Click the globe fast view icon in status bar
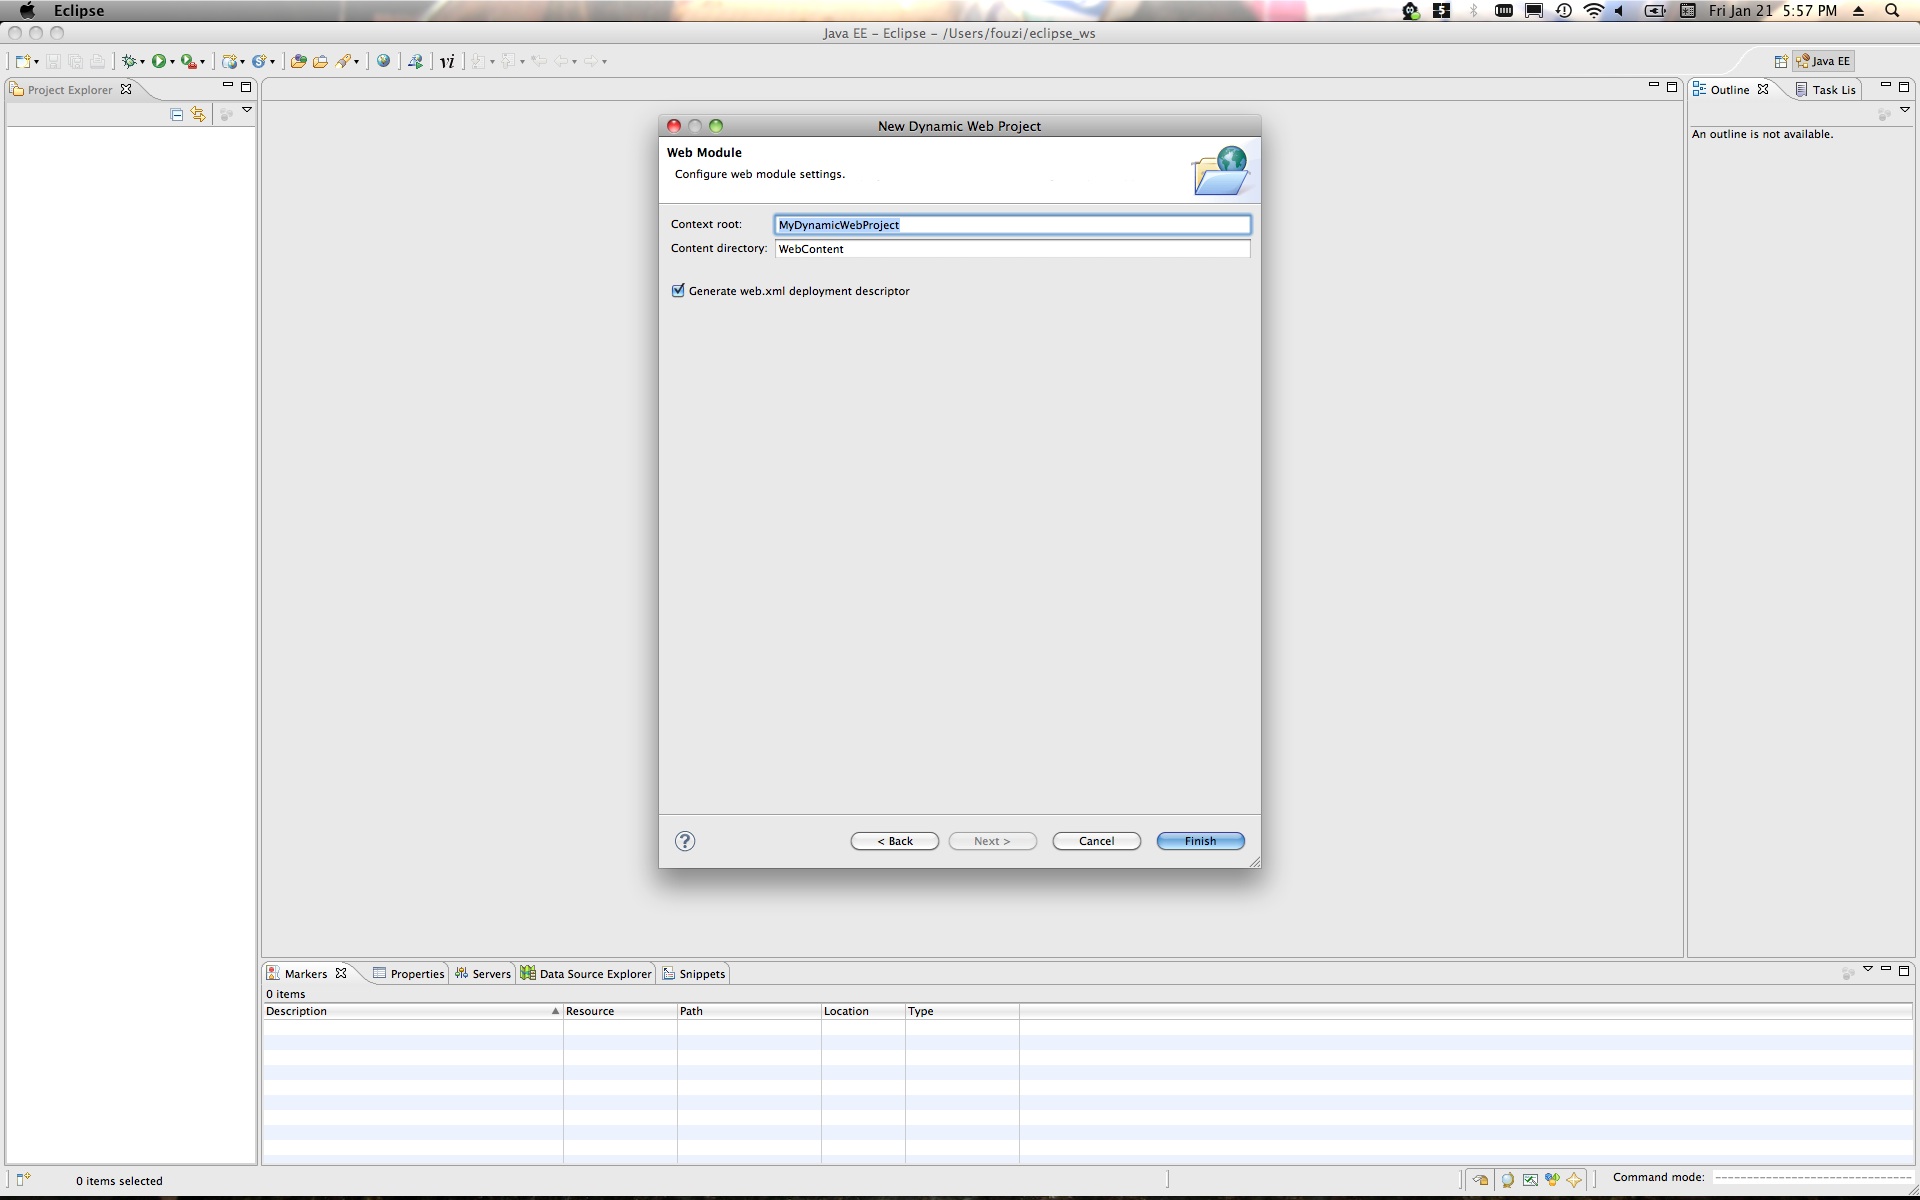Screen dimensions: 1920x1200 click(x=1508, y=1180)
